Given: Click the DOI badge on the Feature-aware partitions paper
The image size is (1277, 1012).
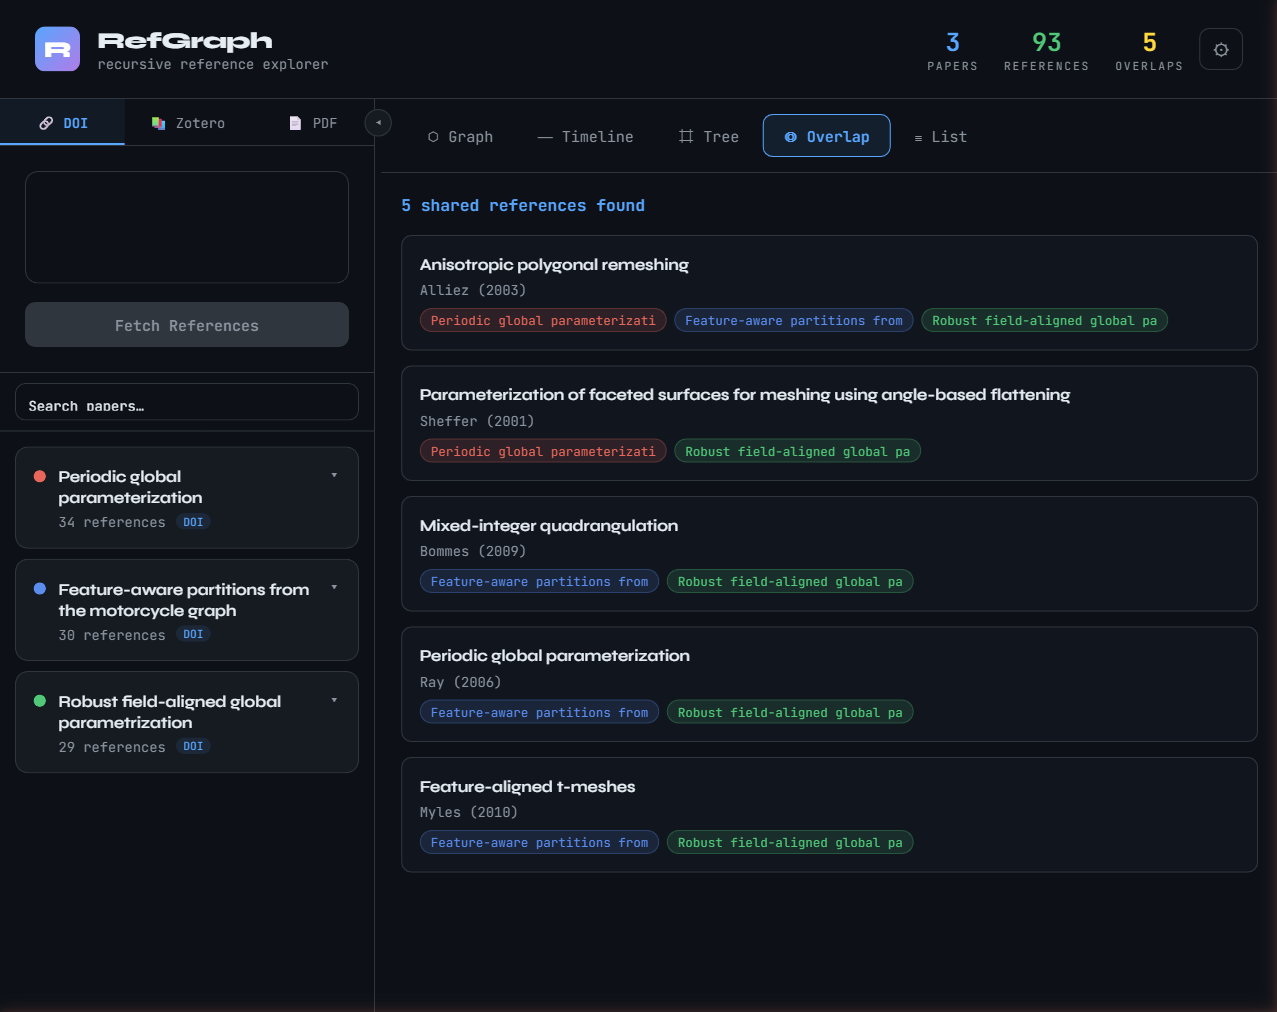Looking at the screenshot, I should pyautogui.click(x=193, y=634).
